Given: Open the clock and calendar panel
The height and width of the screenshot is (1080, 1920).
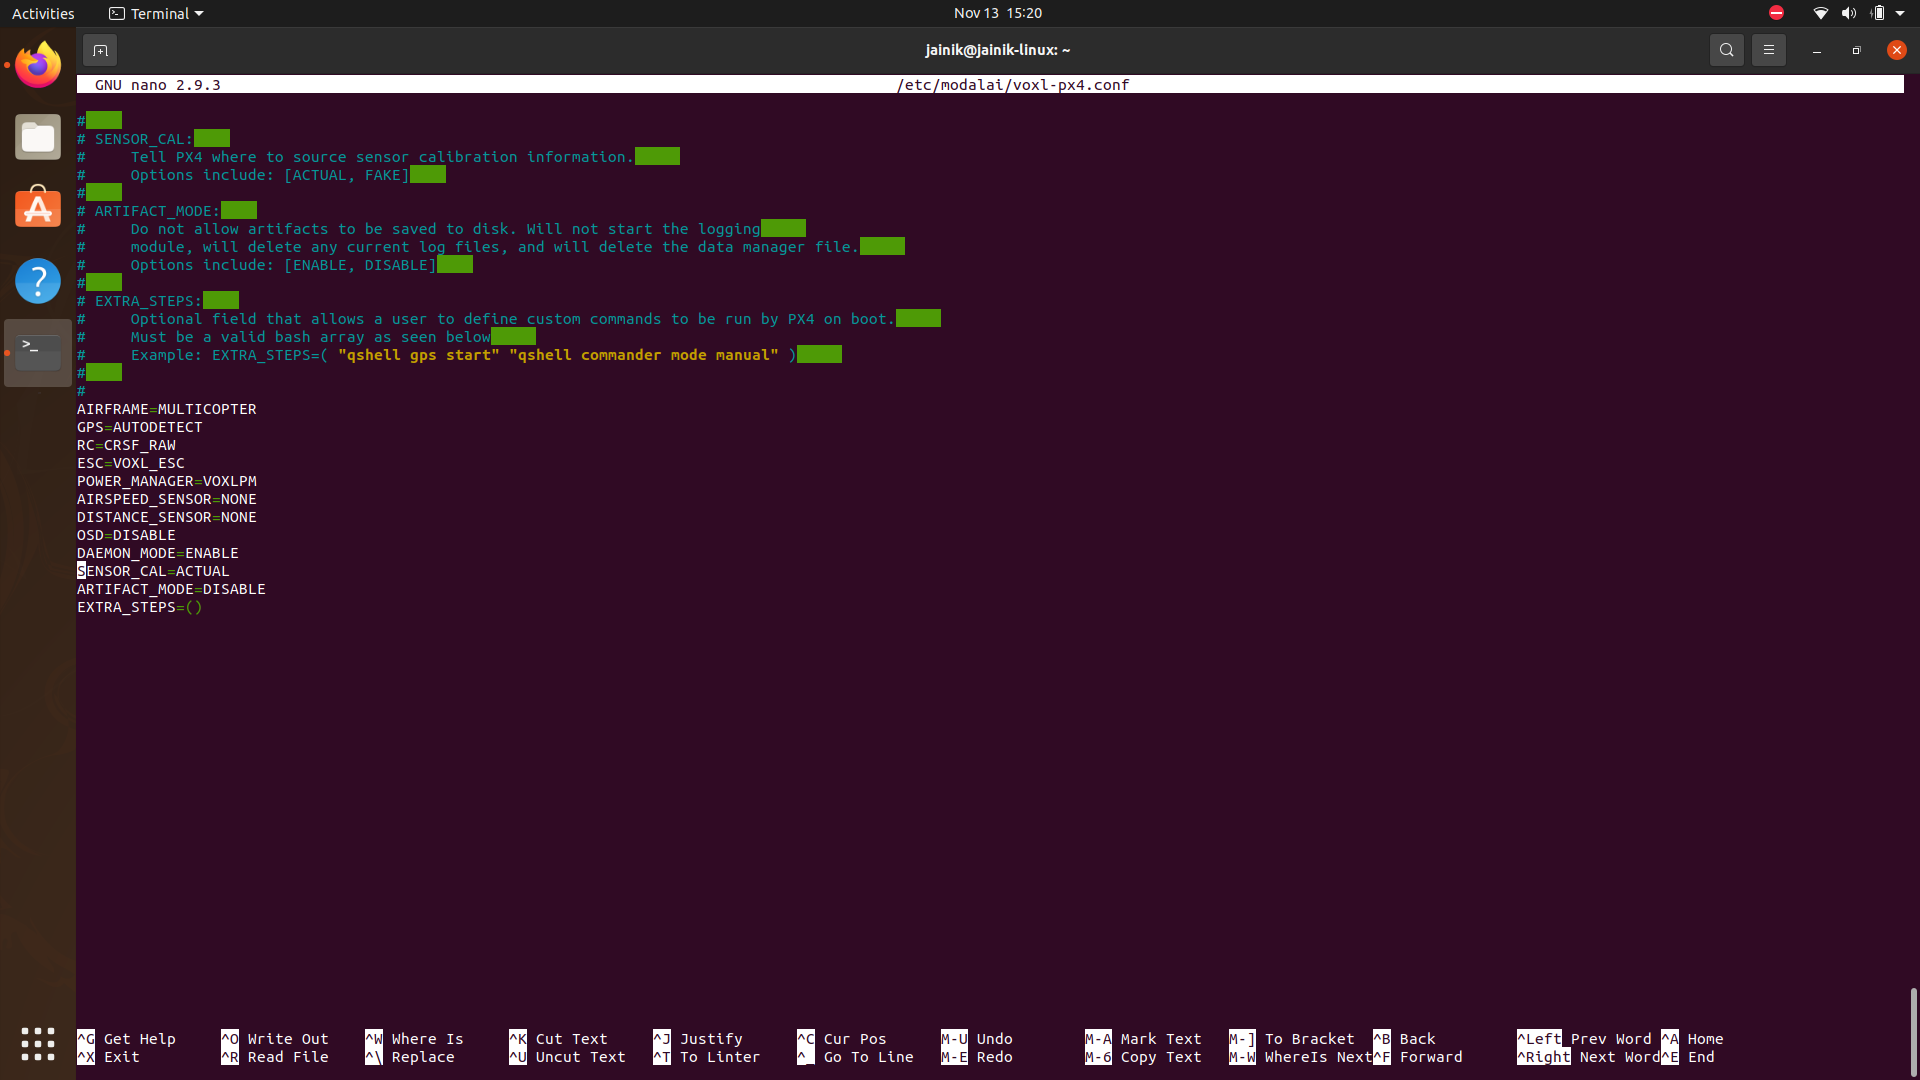Looking at the screenshot, I should tap(997, 13).
